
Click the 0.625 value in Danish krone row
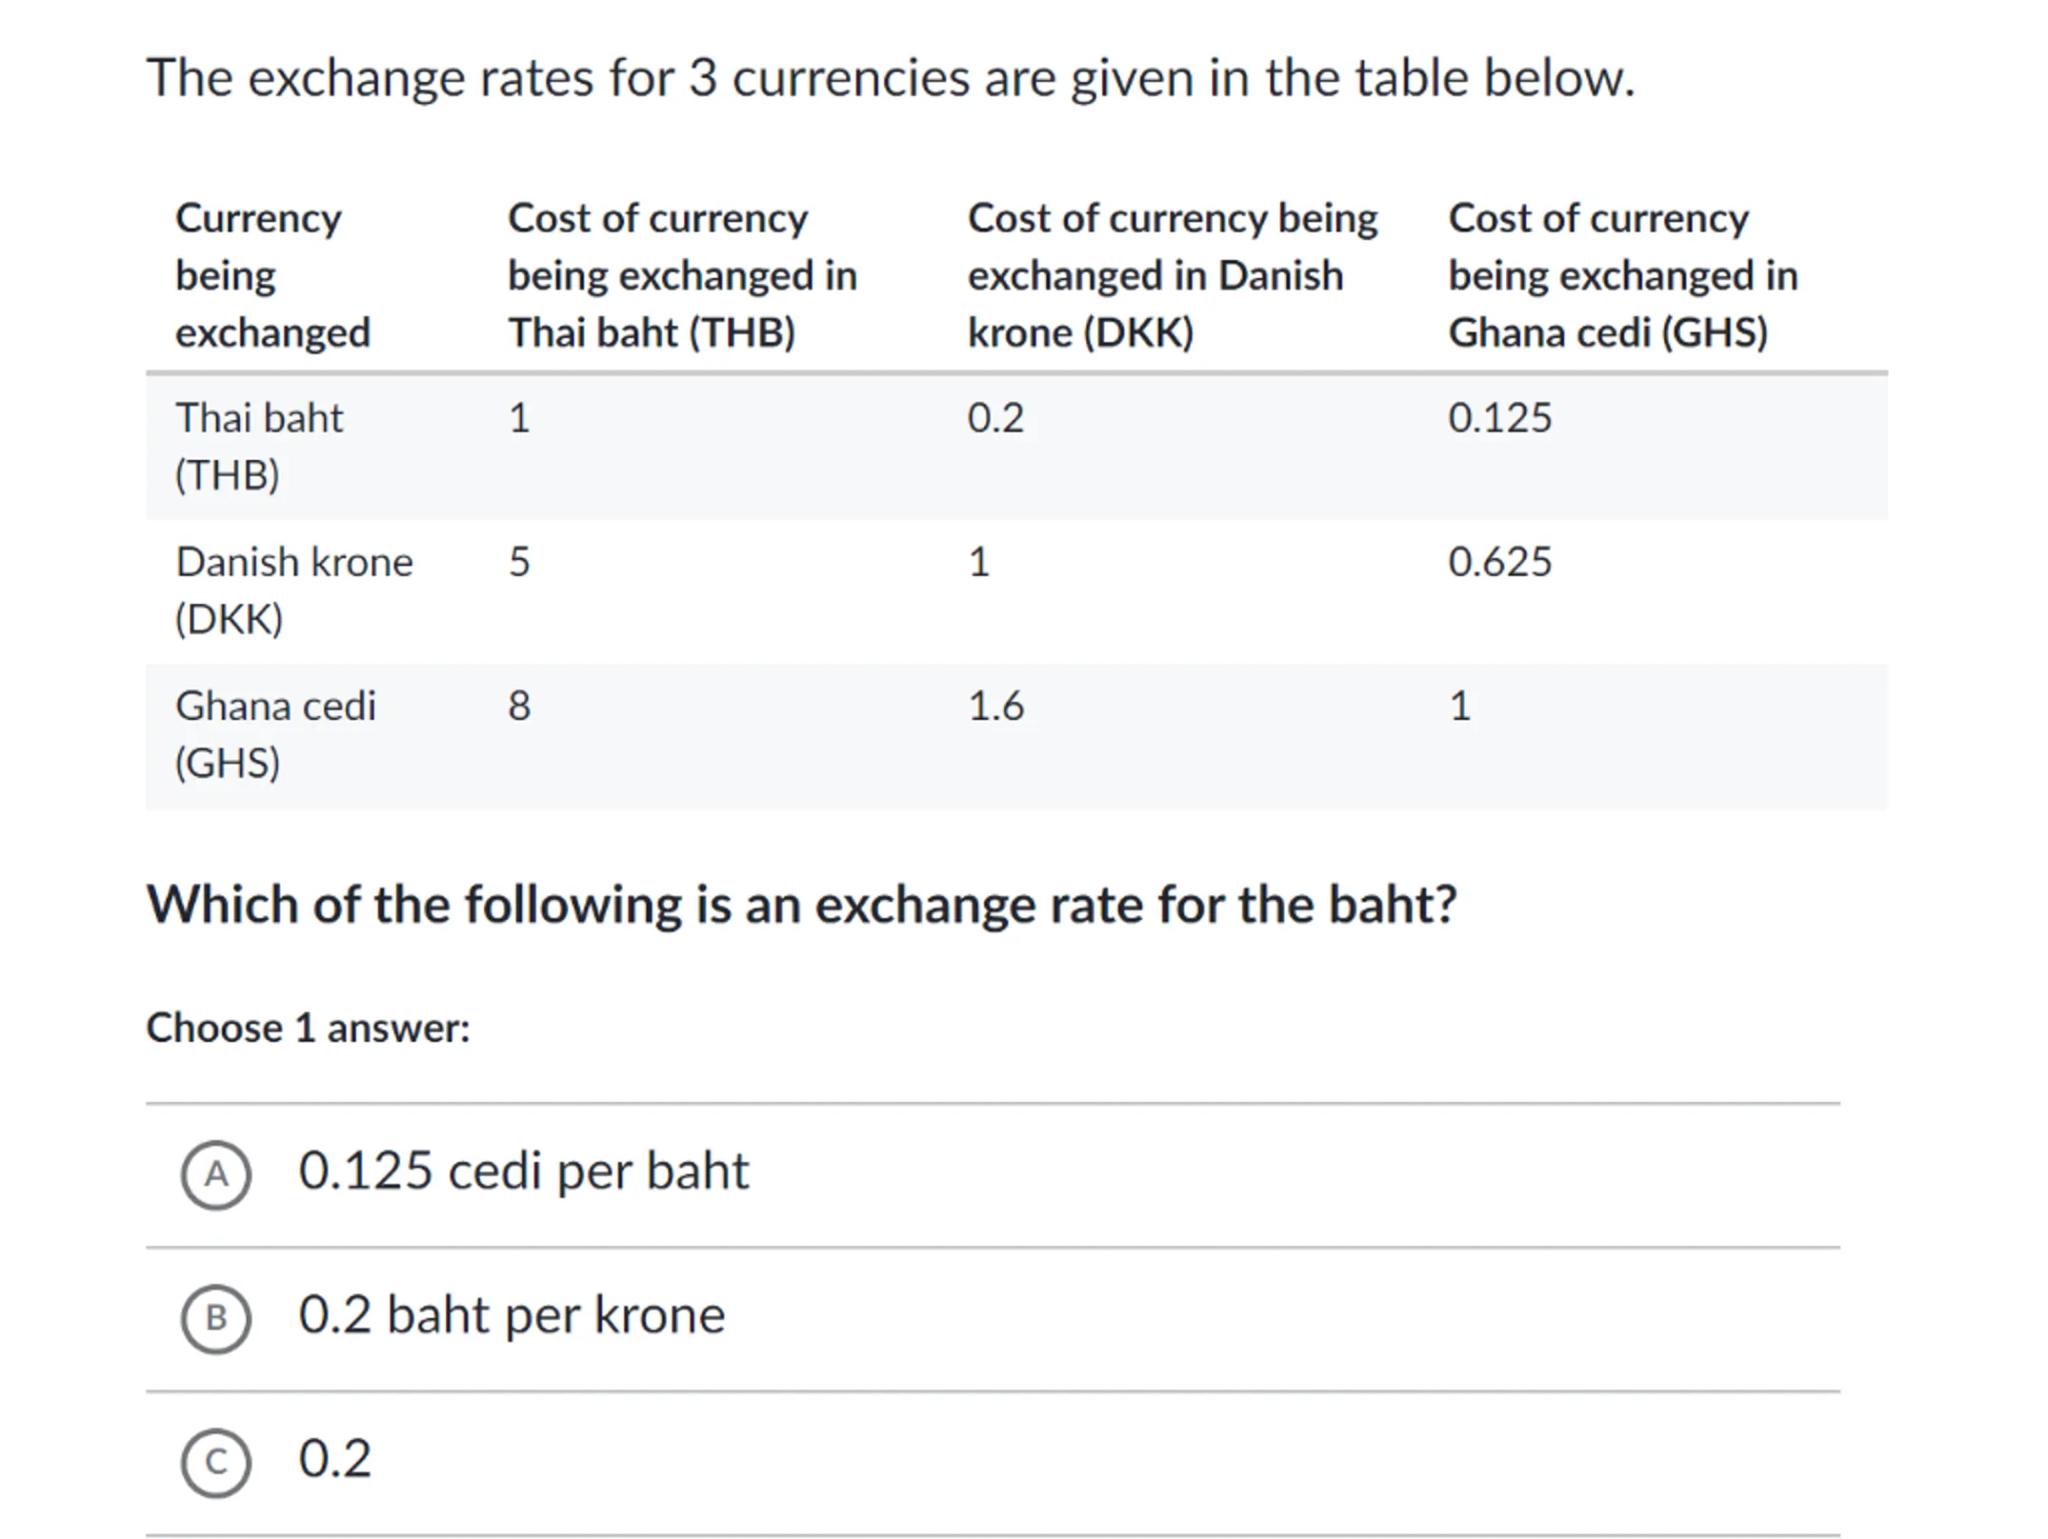point(1499,562)
